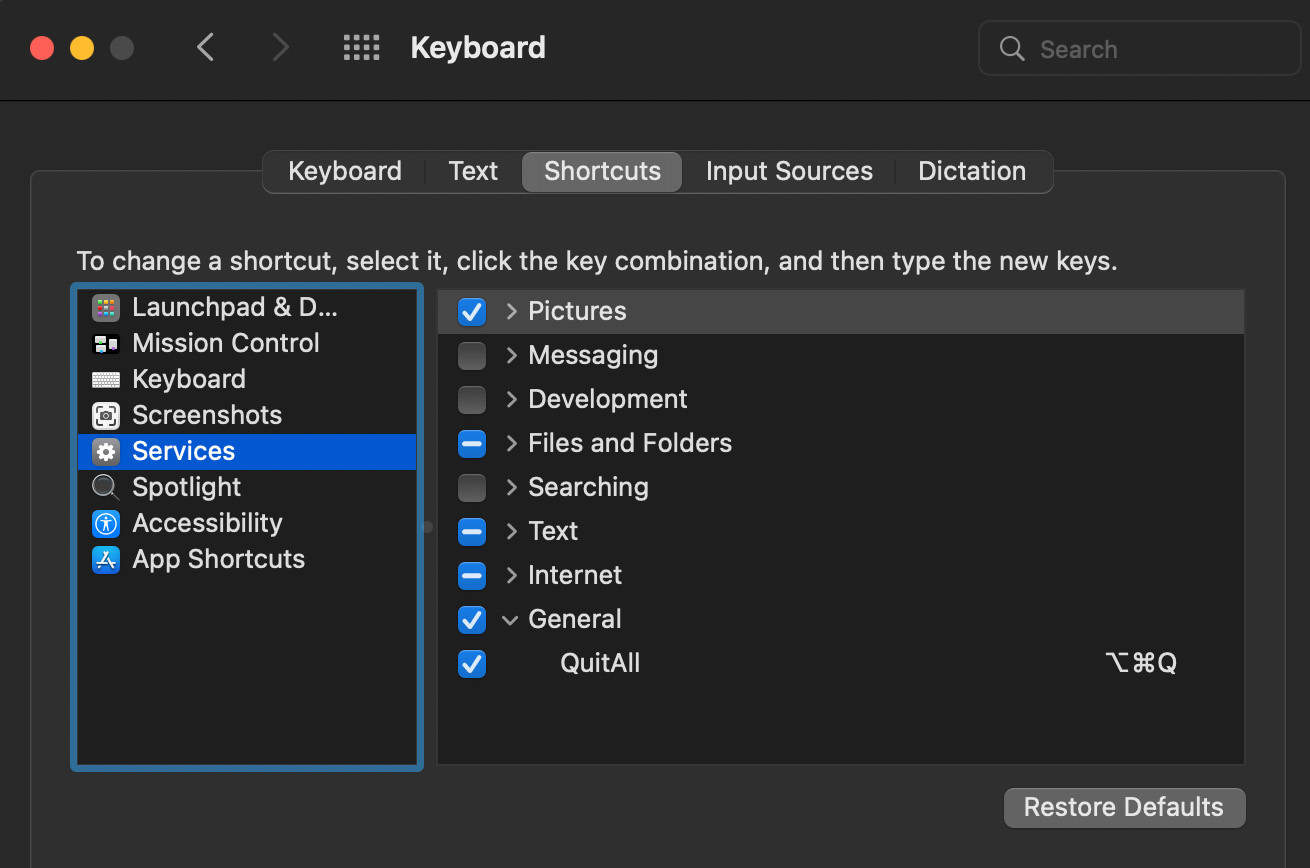Expand the Files and Folders group
1310x868 pixels.
511,443
